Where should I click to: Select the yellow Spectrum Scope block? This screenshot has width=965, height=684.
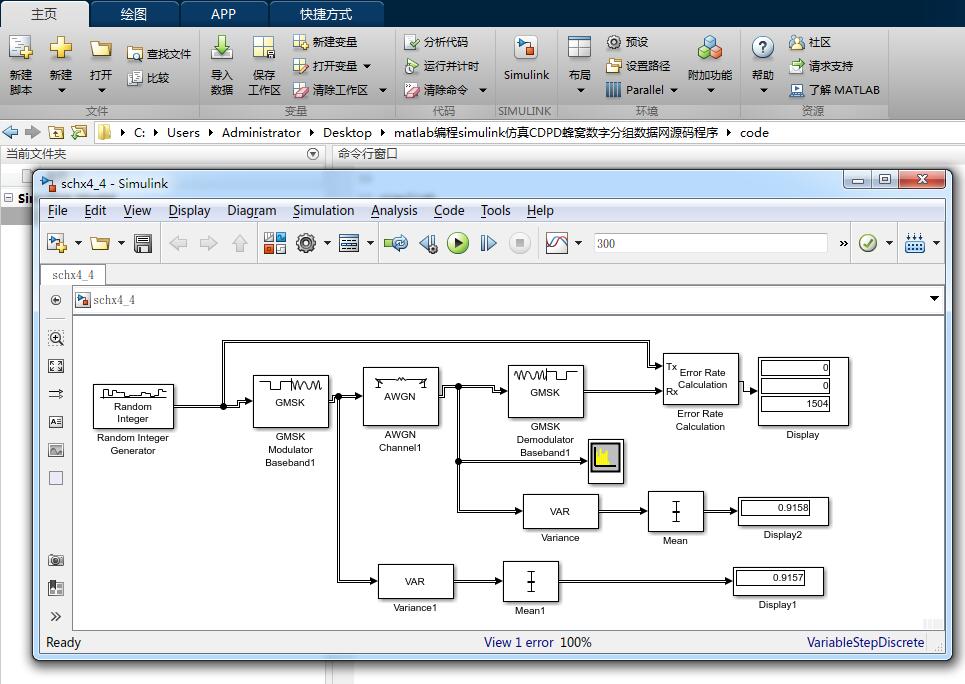coord(606,461)
